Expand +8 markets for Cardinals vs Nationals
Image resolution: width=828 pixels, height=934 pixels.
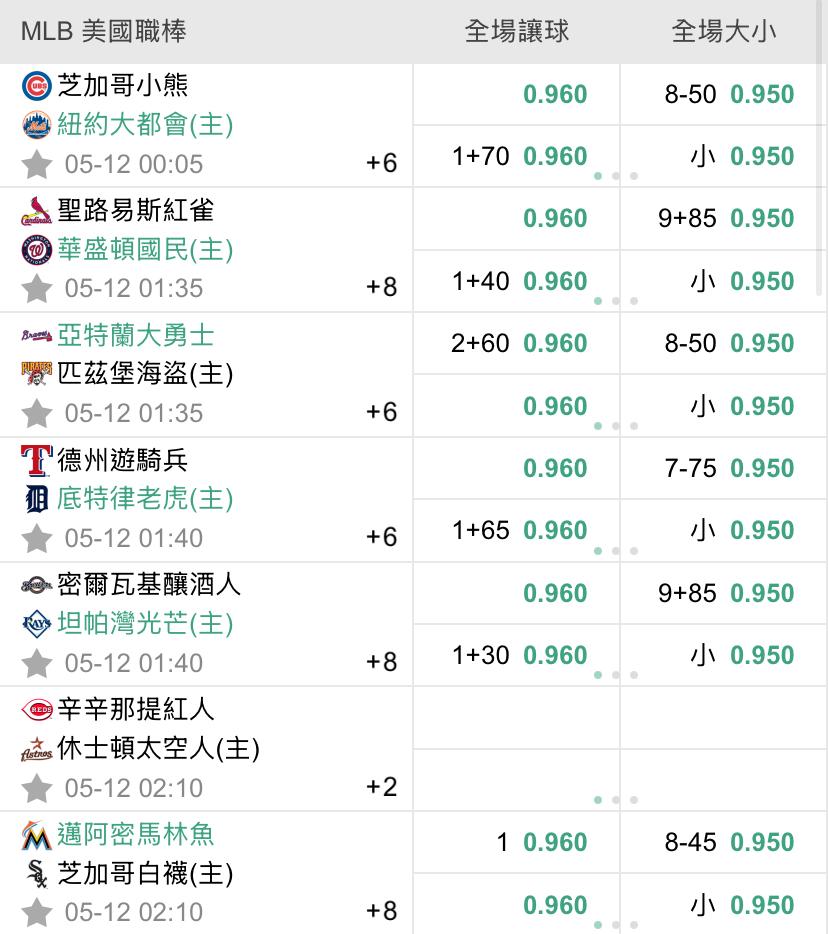[x=381, y=288]
